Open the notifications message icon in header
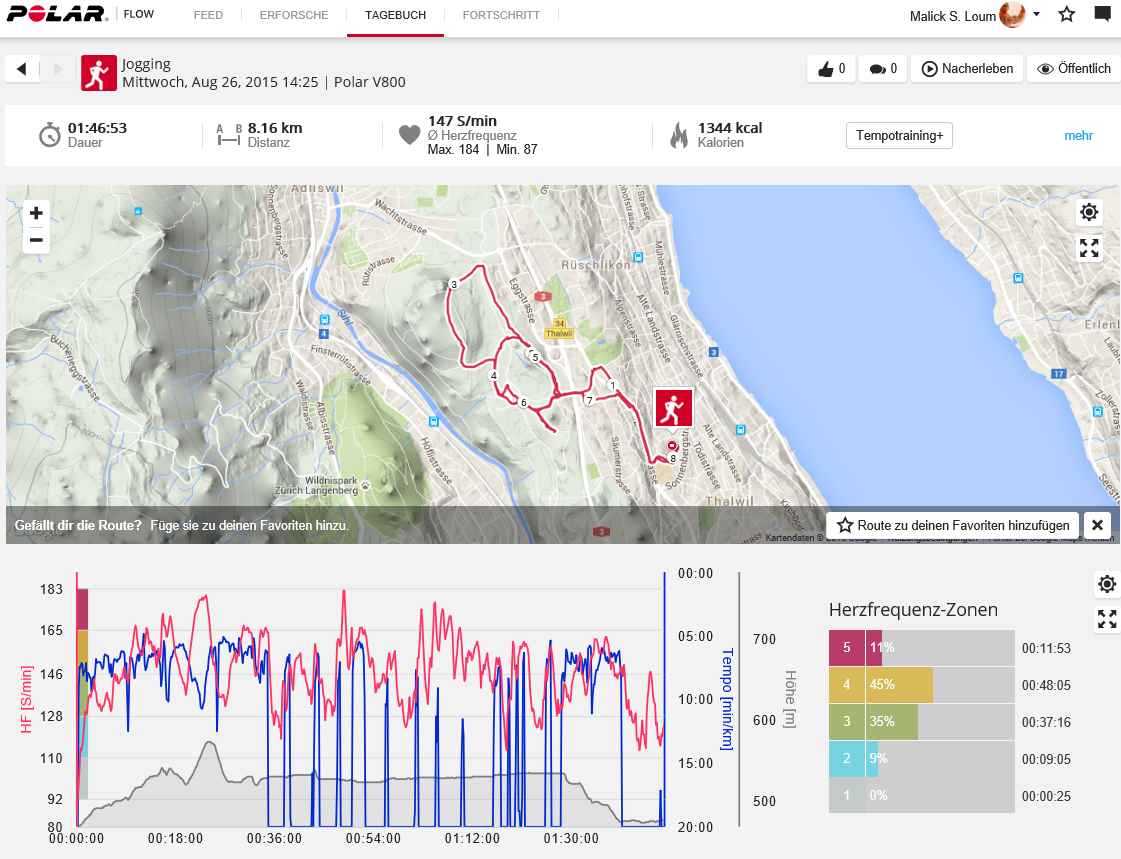 click(x=1102, y=15)
